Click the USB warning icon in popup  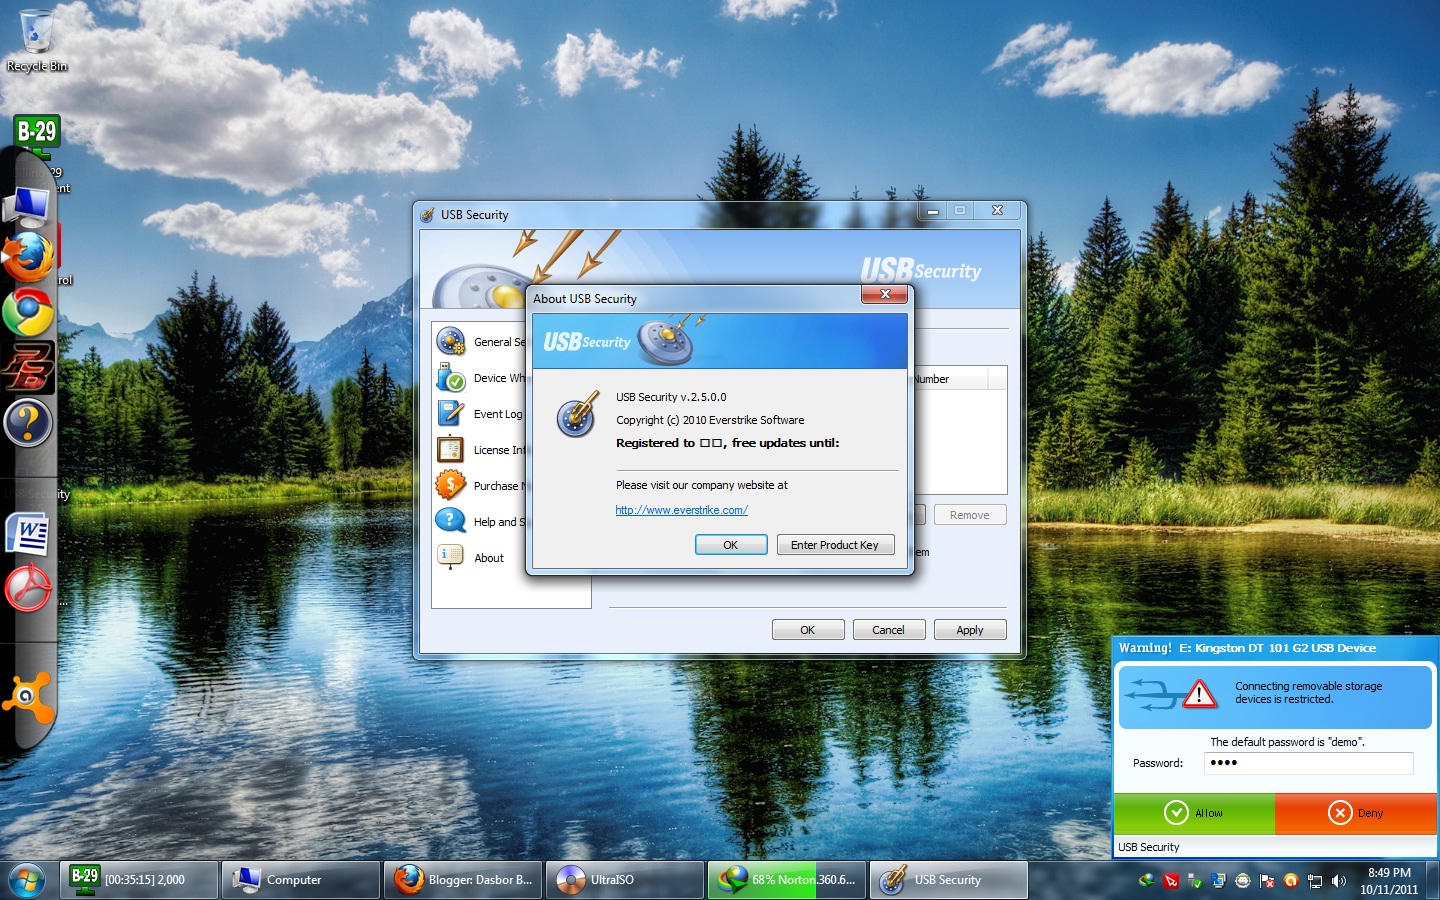1199,693
